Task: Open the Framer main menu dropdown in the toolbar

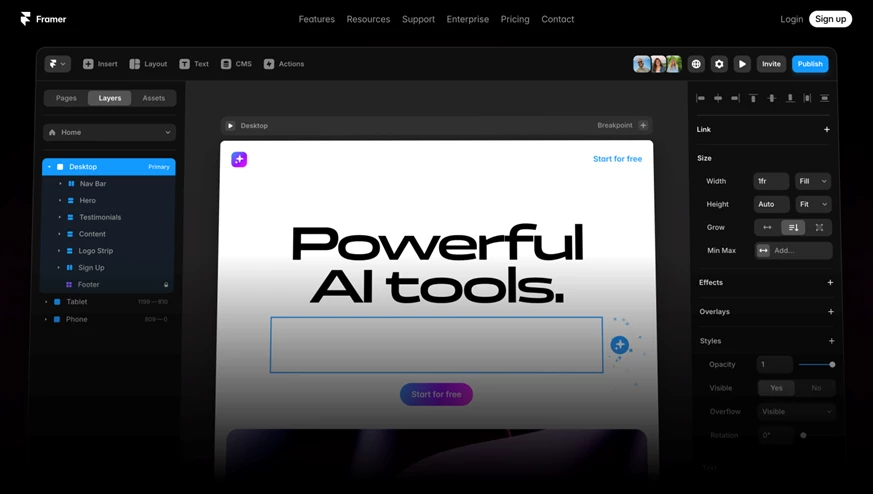Action: coord(57,64)
